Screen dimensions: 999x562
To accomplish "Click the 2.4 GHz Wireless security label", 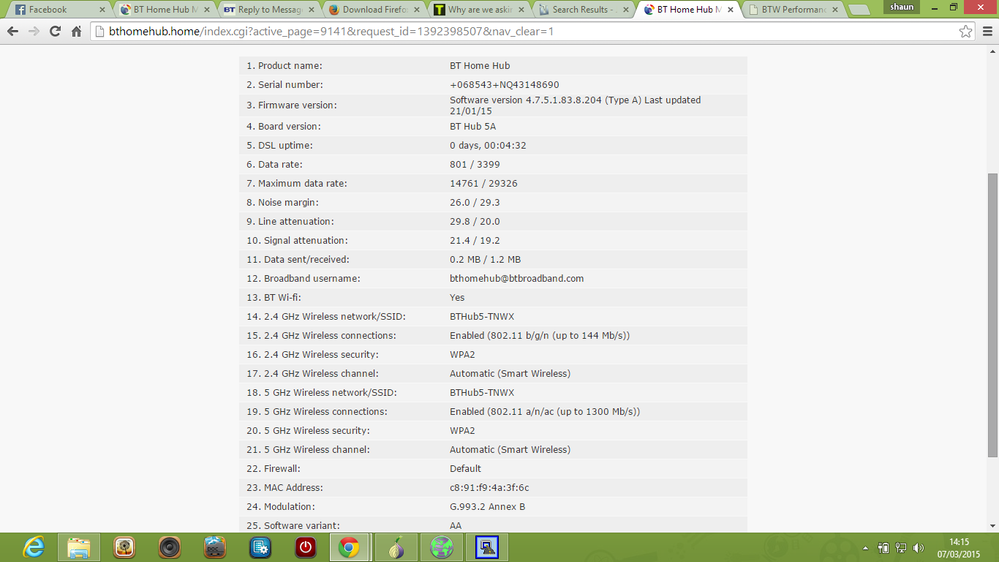I will (312, 354).
